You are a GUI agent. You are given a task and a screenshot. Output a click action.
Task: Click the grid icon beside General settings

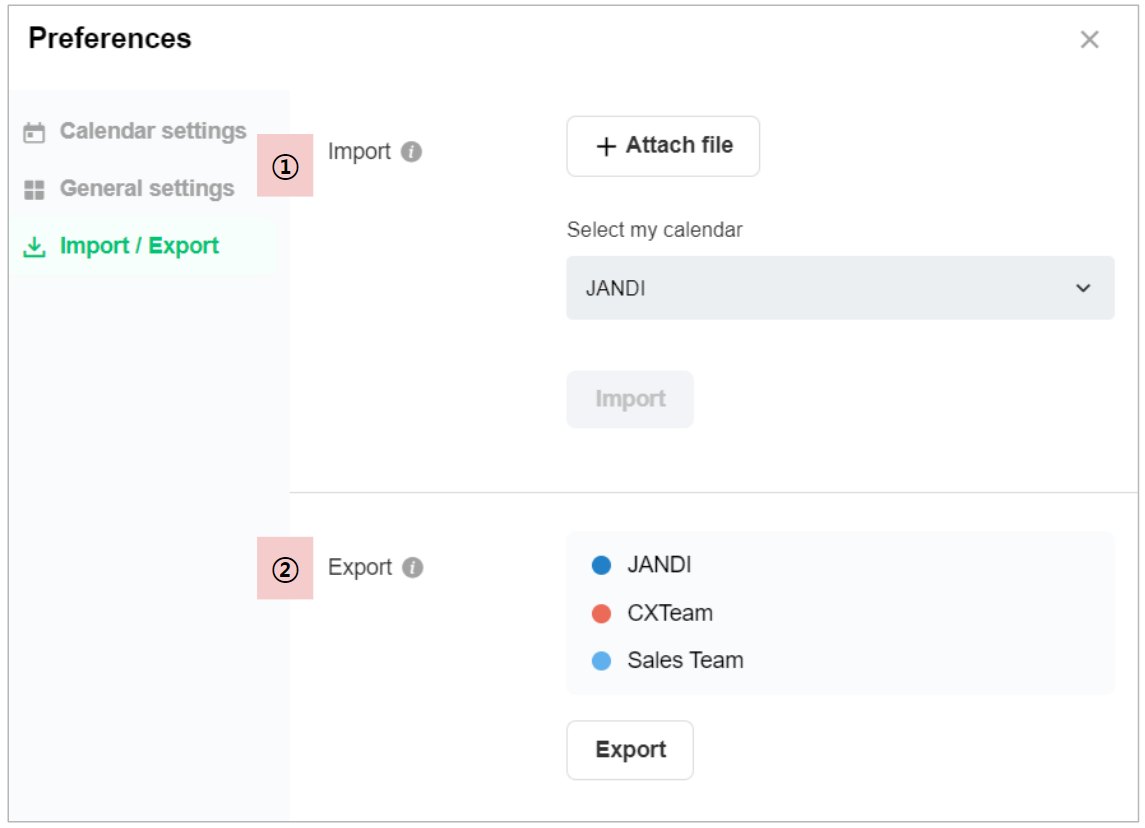tap(35, 189)
